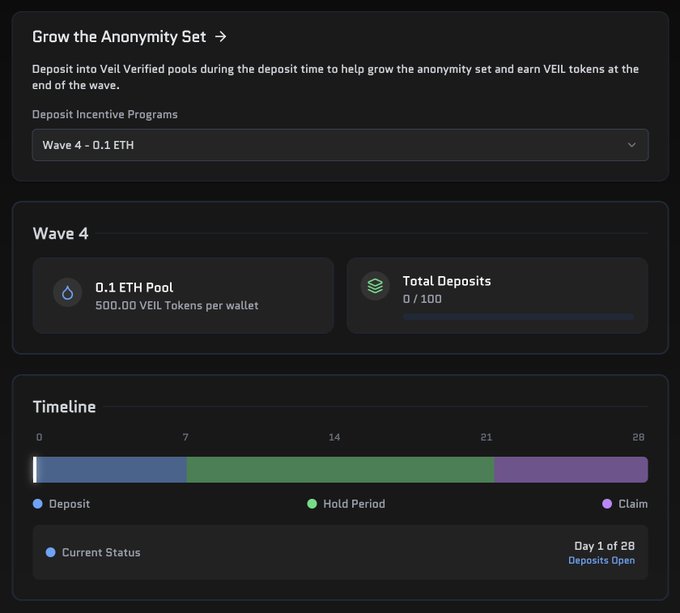Click the water droplet pool icon
The image size is (680, 613).
point(68,294)
